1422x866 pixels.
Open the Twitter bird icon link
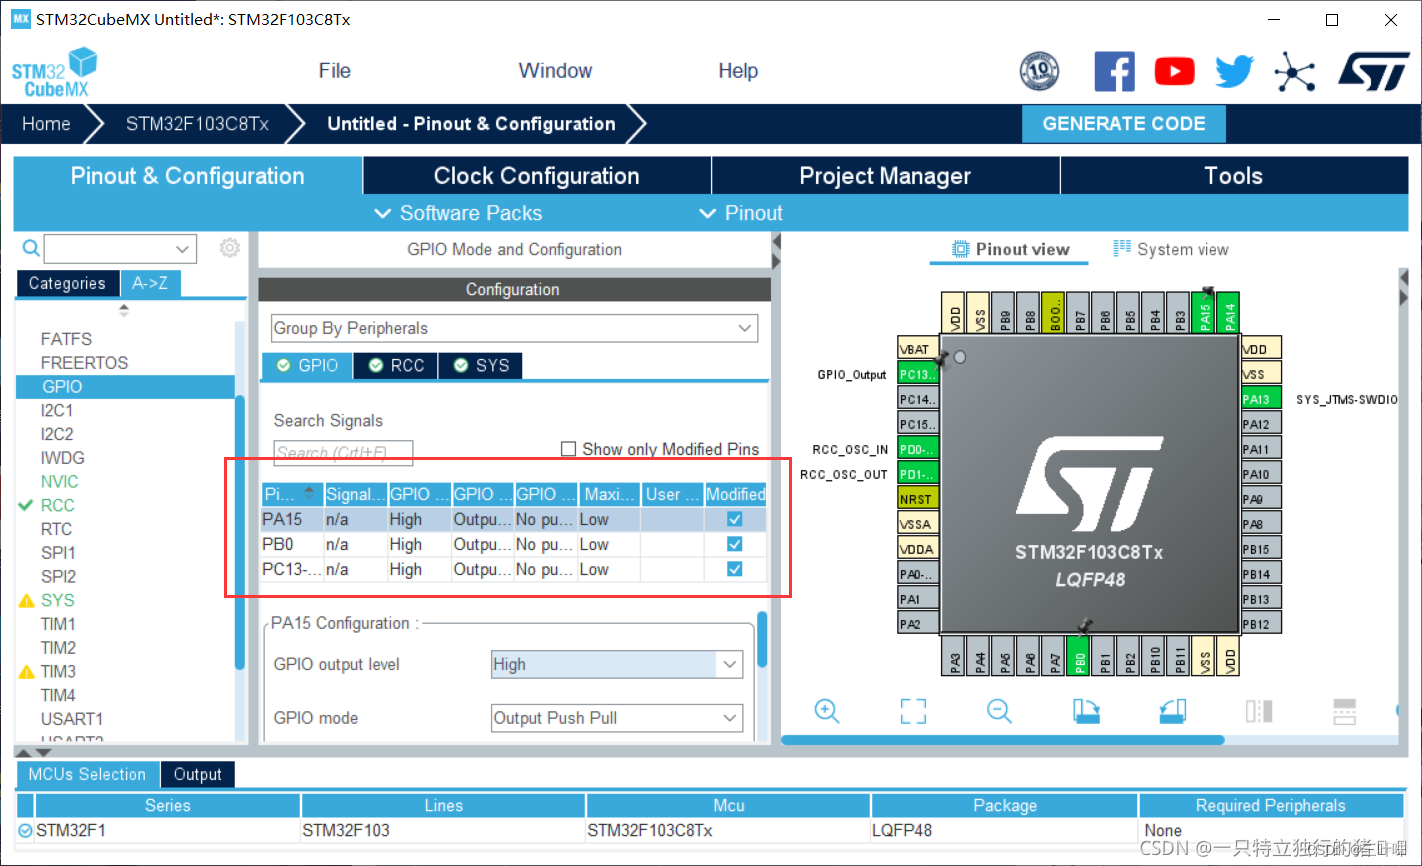pos(1234,72)
